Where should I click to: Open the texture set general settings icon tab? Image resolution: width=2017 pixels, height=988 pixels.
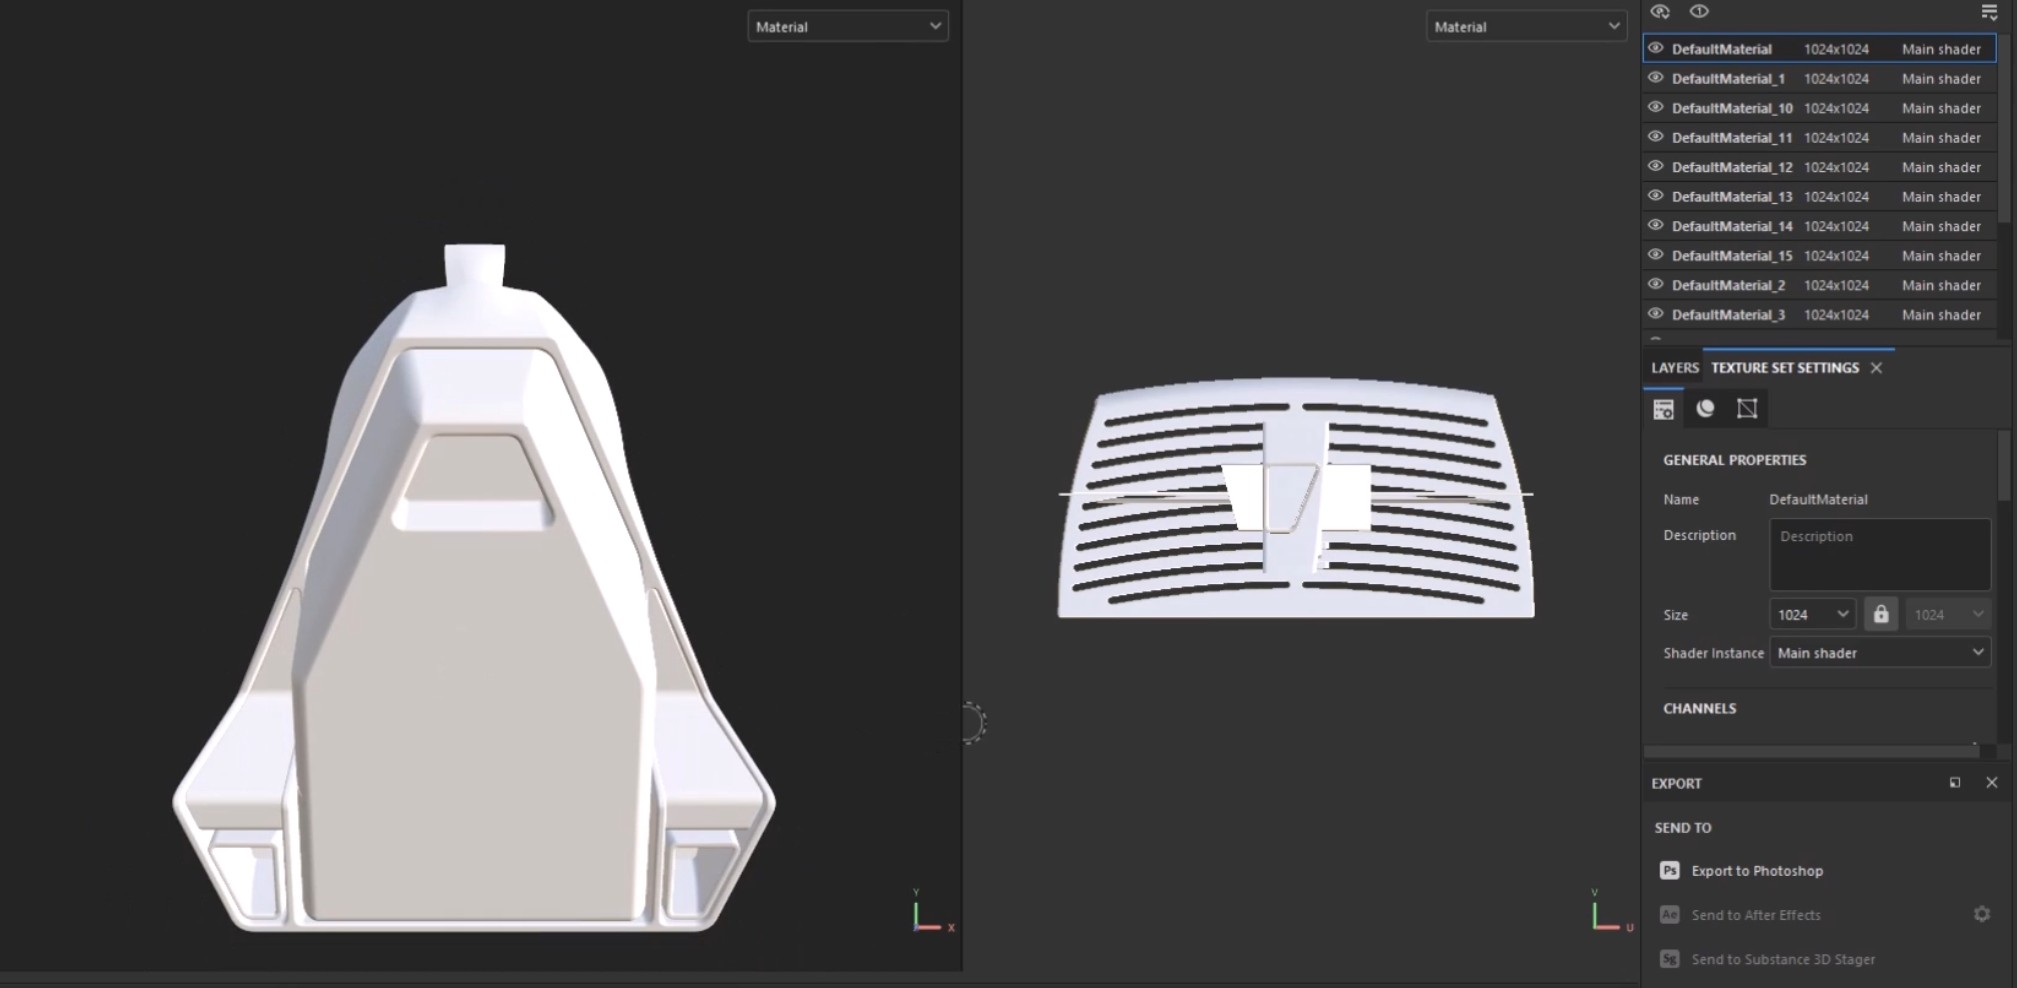1663,409
